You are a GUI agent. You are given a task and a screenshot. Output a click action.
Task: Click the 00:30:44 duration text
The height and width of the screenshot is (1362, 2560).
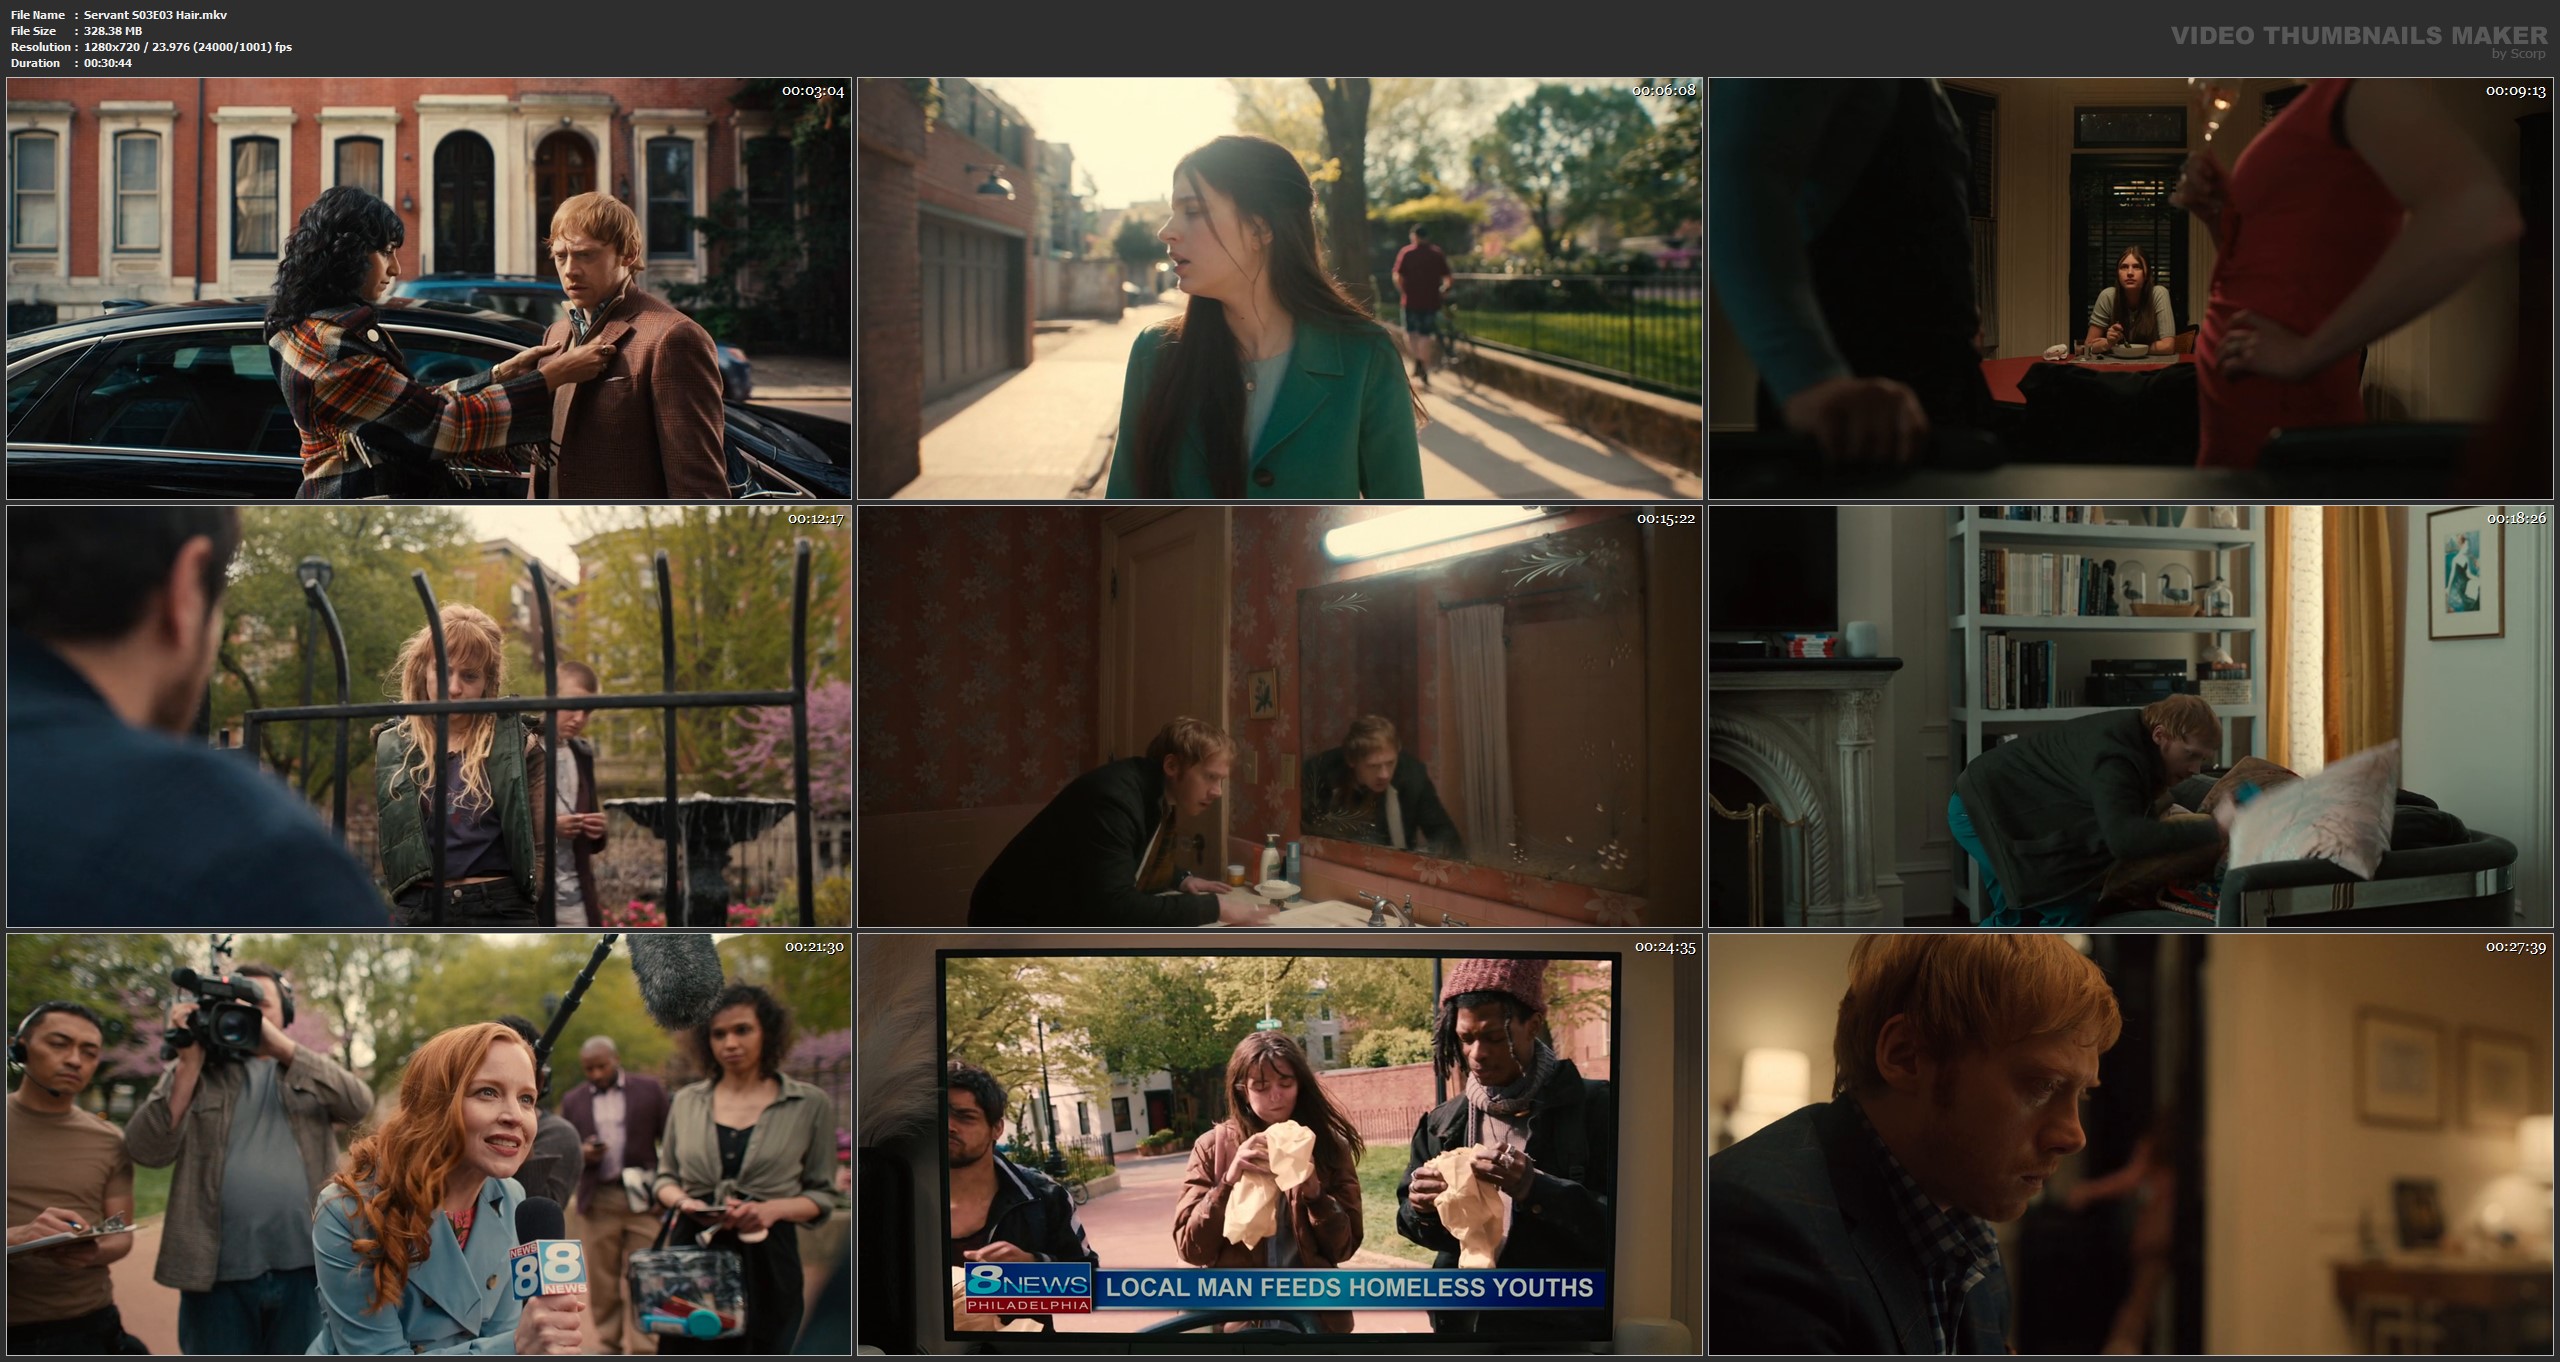[x=108, y=63]
